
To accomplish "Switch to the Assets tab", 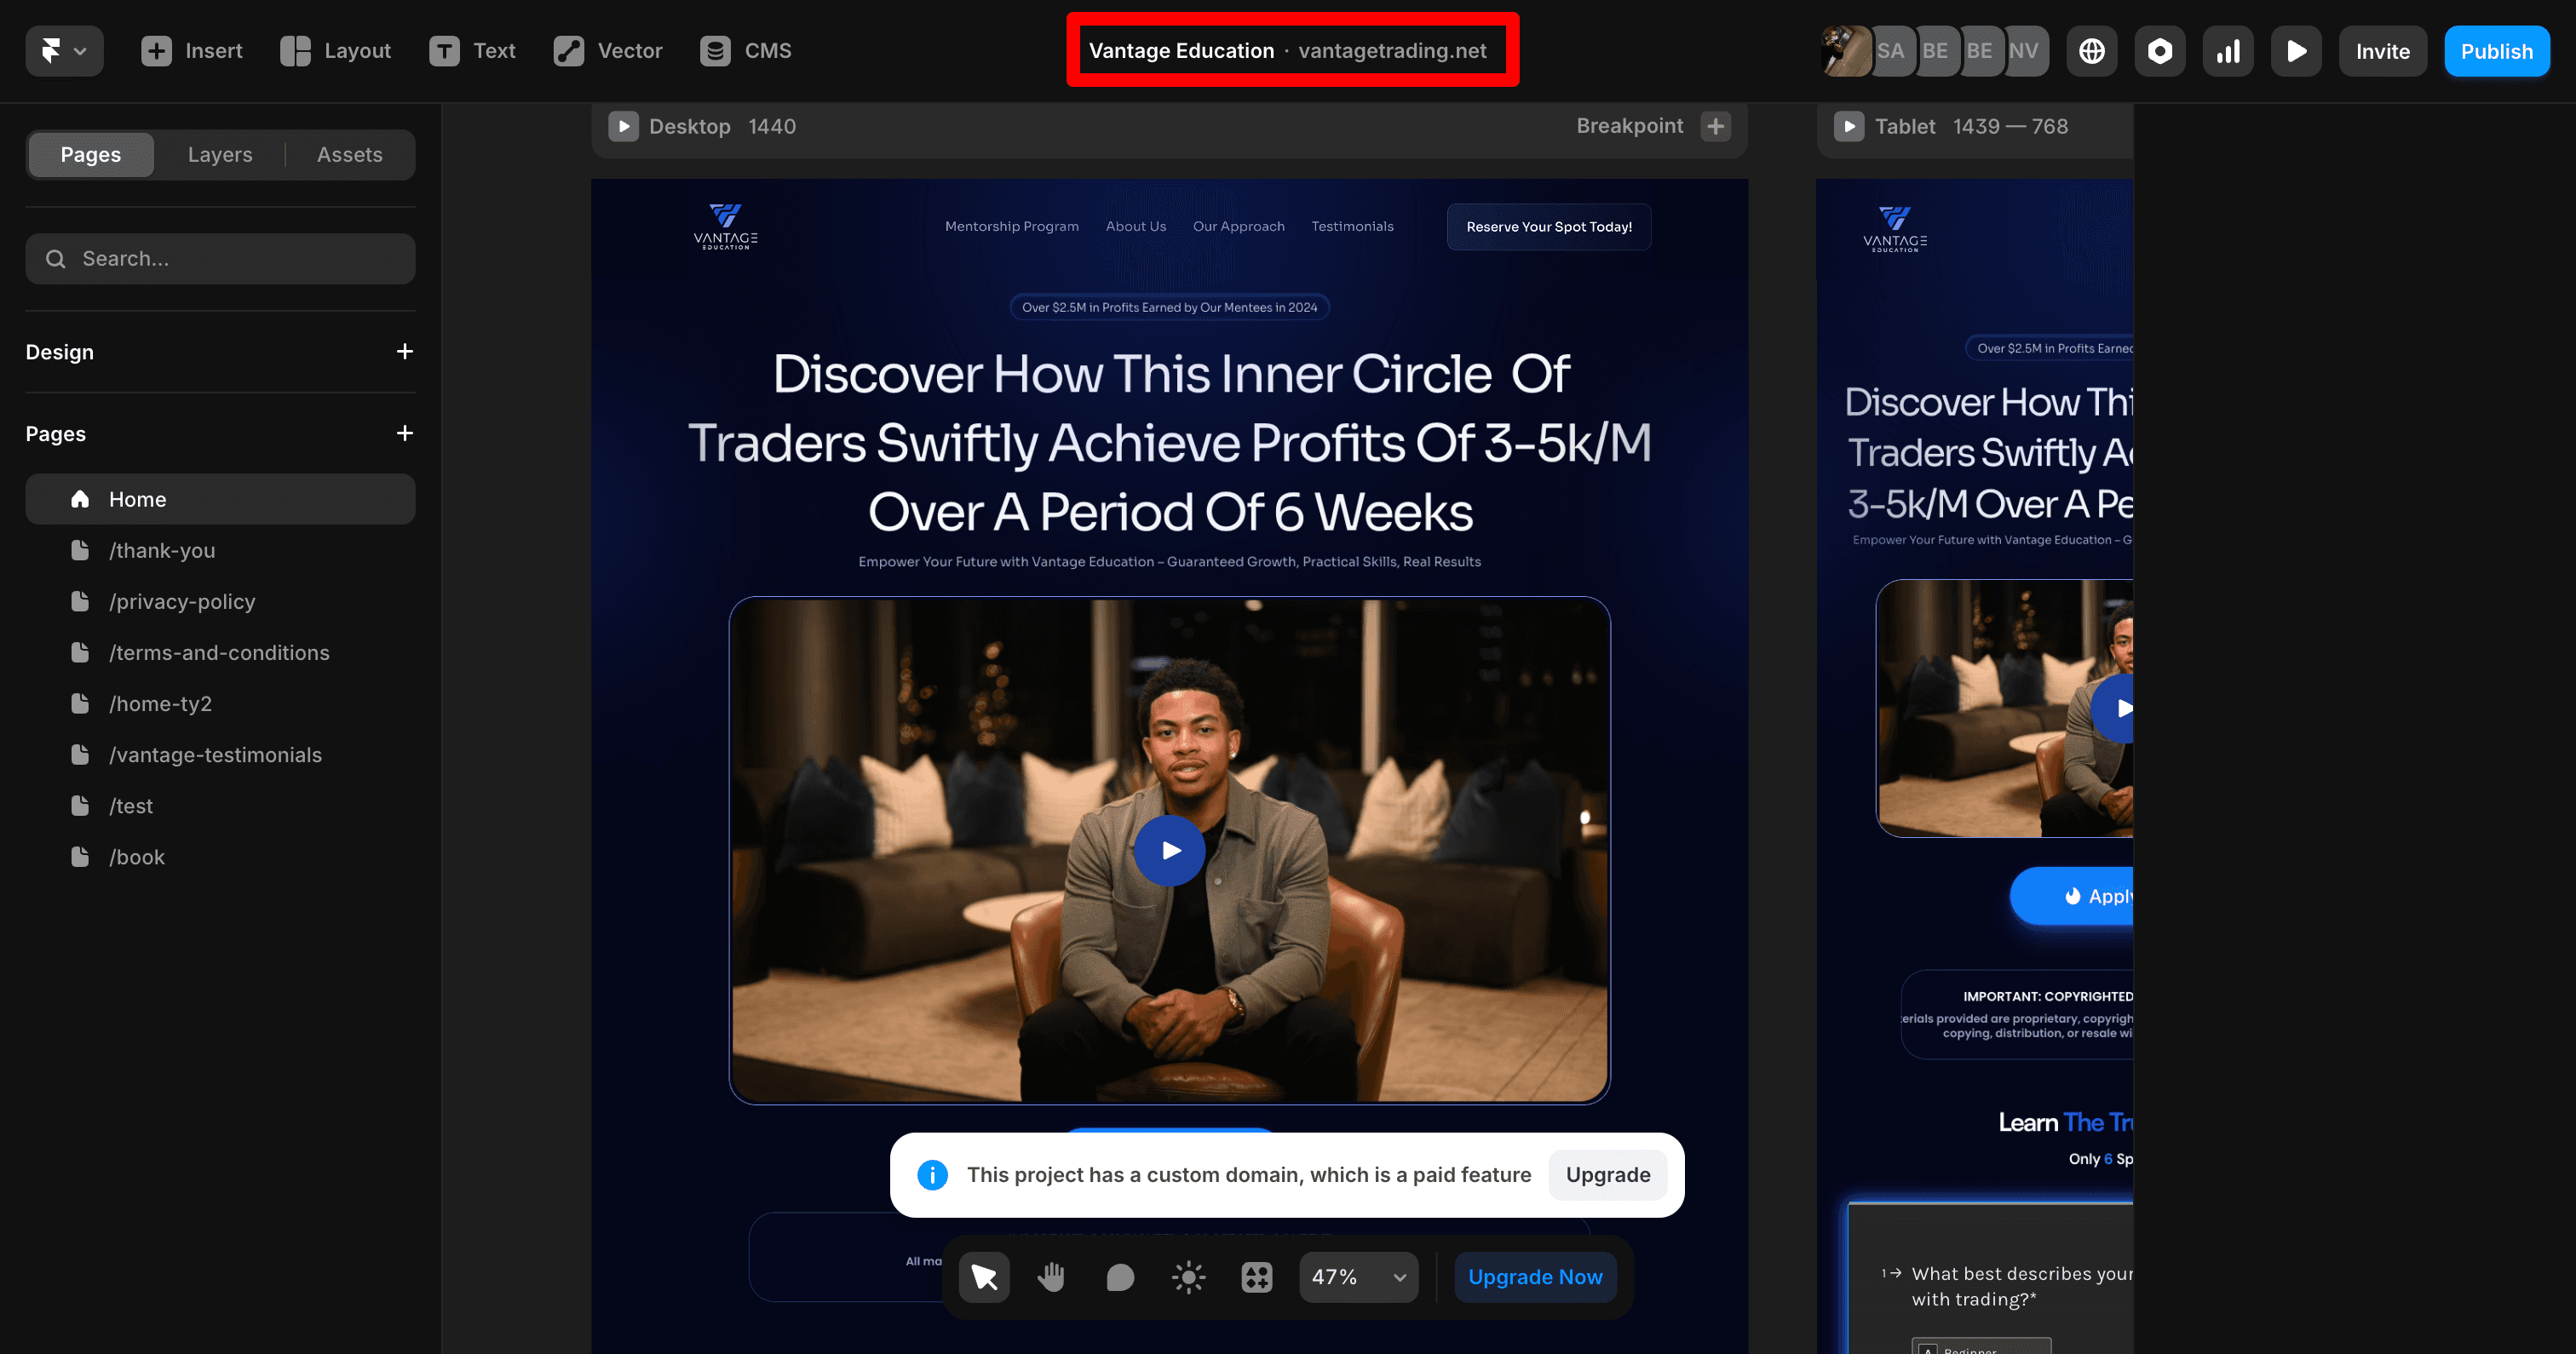I will (x=349, y=154).
